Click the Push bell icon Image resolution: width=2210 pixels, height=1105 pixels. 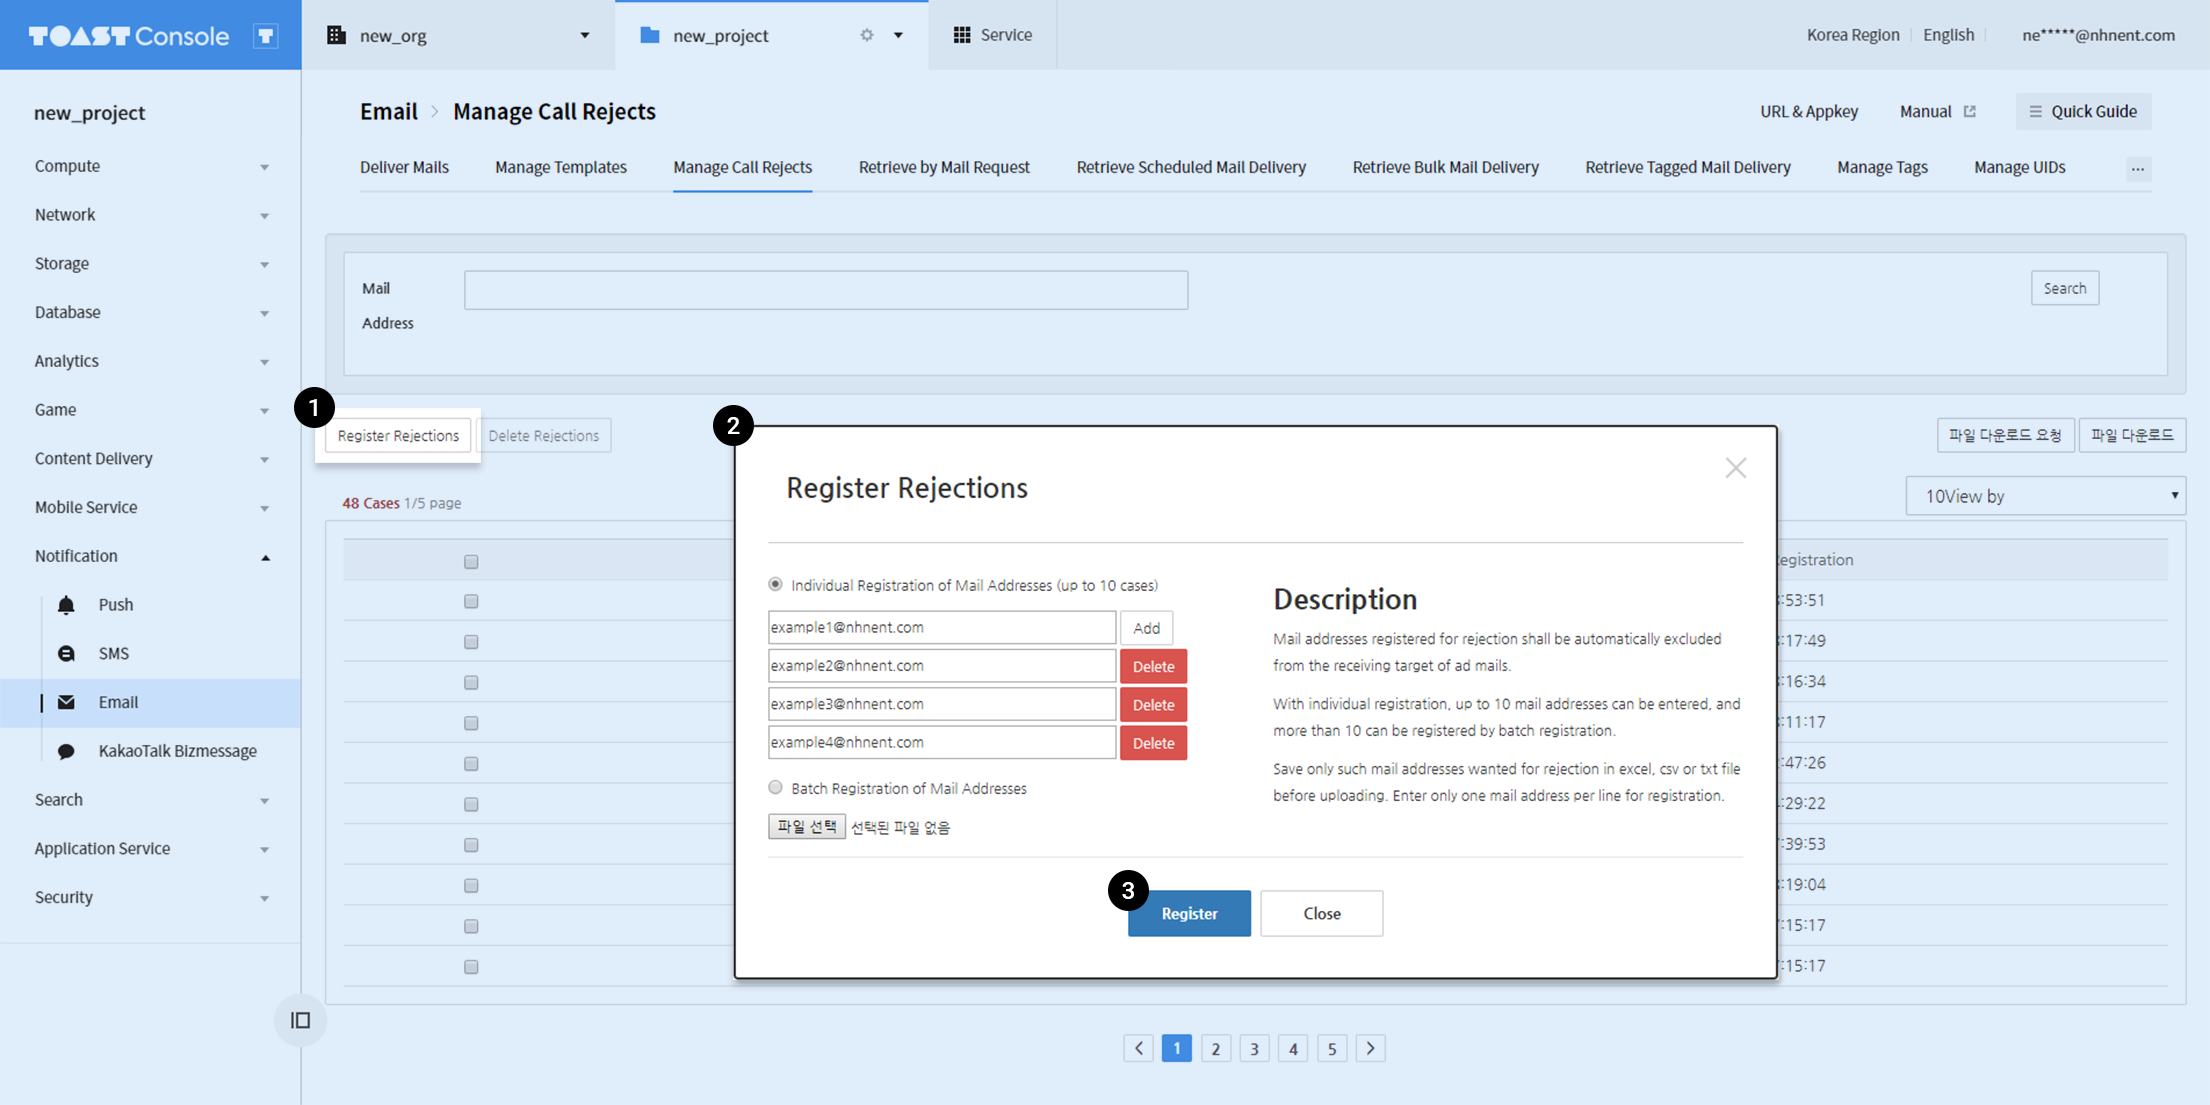tap(66, 604)
